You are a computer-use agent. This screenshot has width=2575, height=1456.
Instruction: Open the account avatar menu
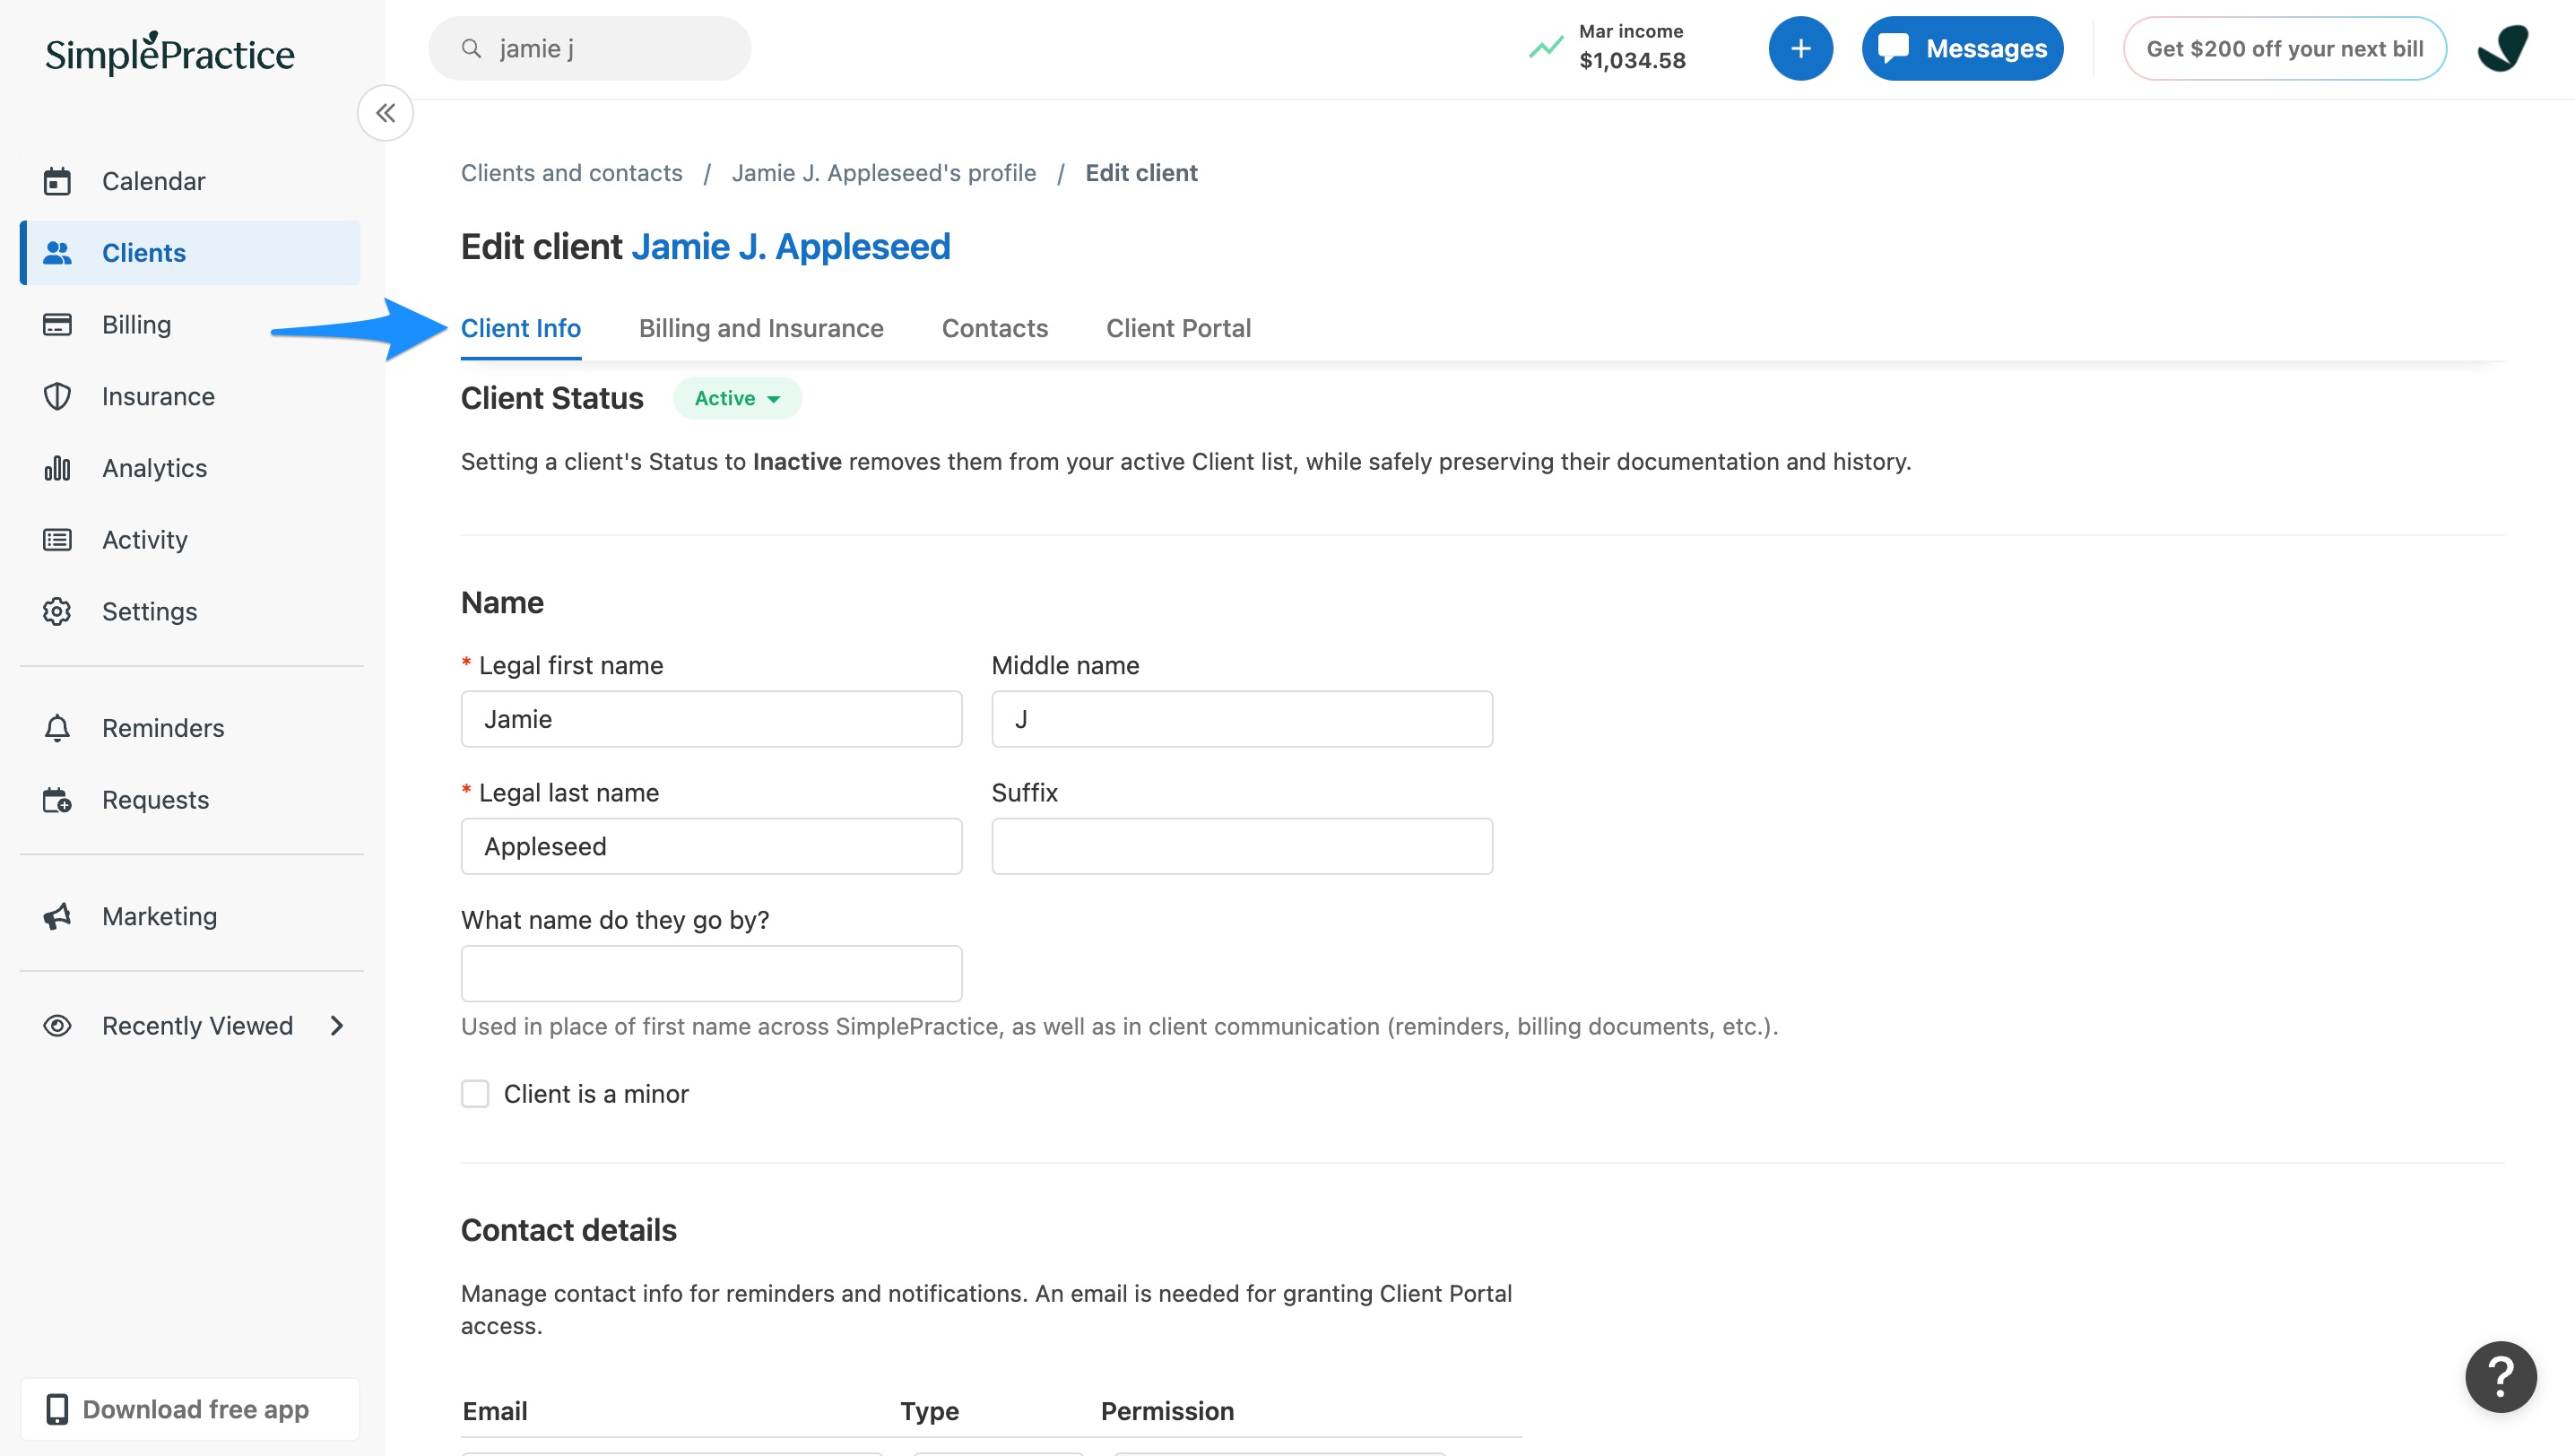(2502, 48)
